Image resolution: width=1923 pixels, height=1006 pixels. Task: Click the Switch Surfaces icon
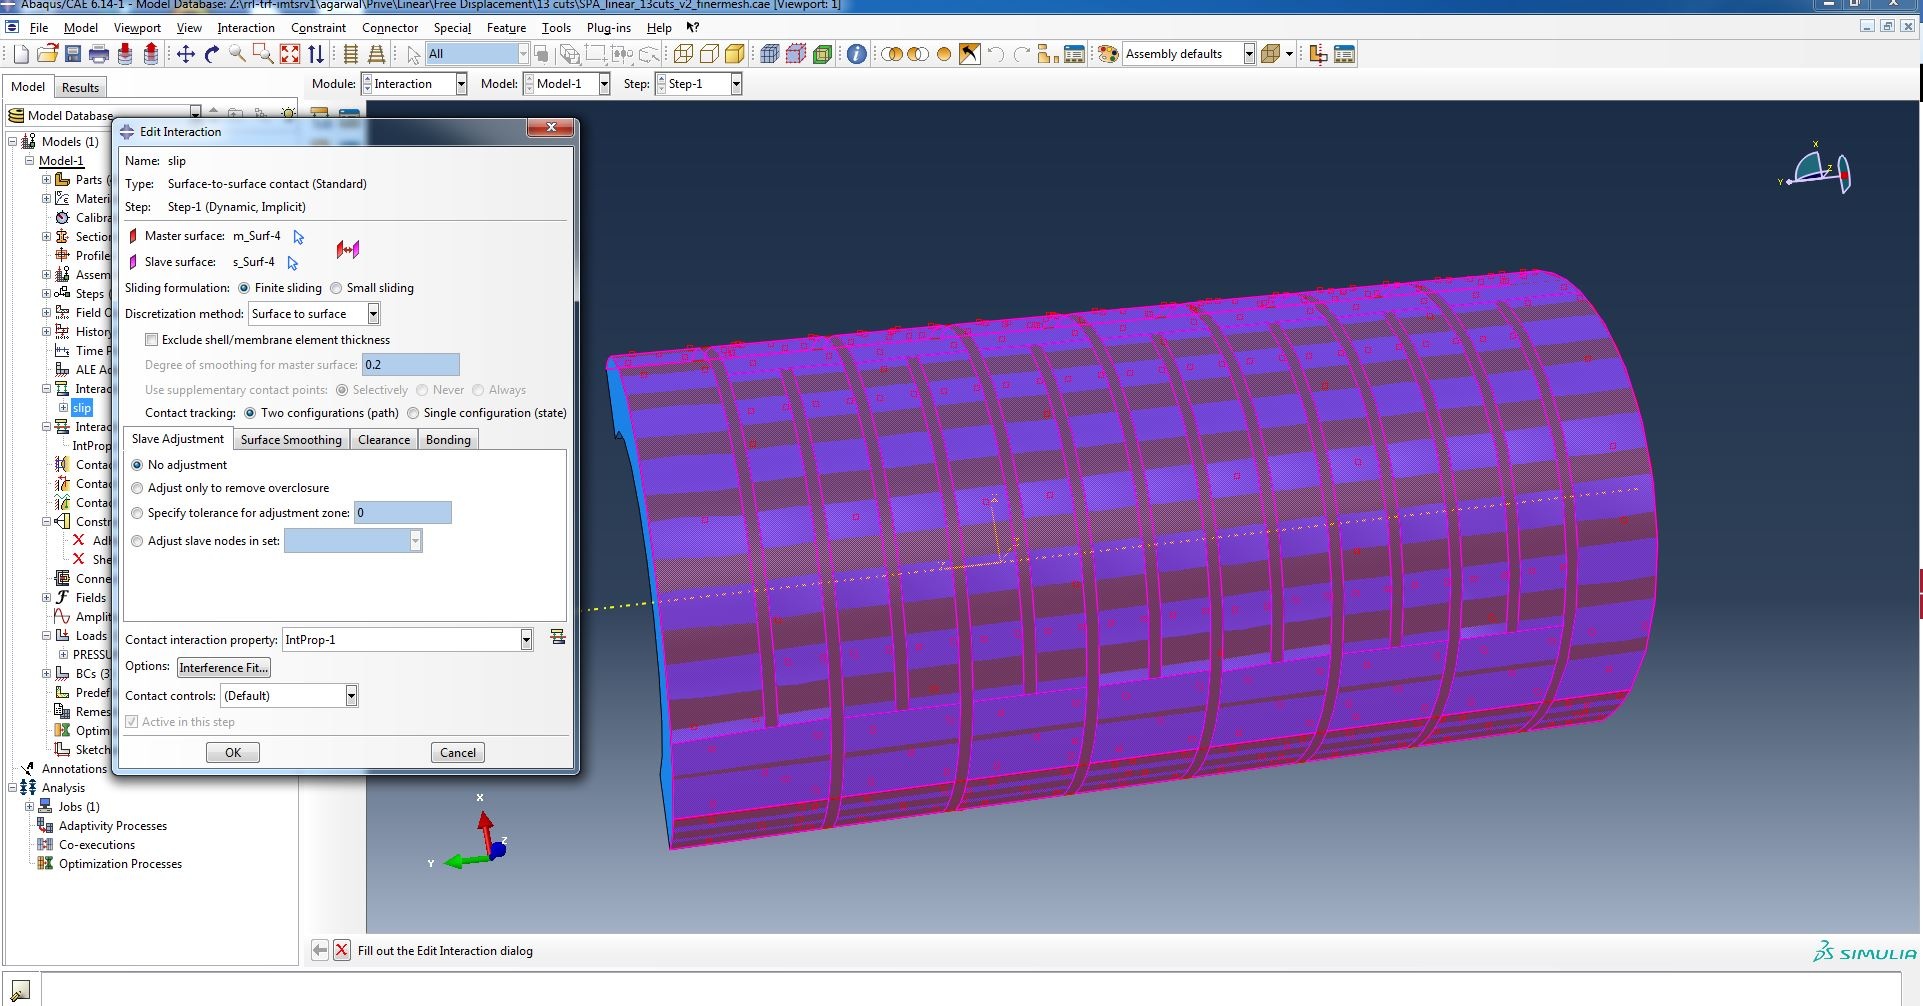click(347, 249)
